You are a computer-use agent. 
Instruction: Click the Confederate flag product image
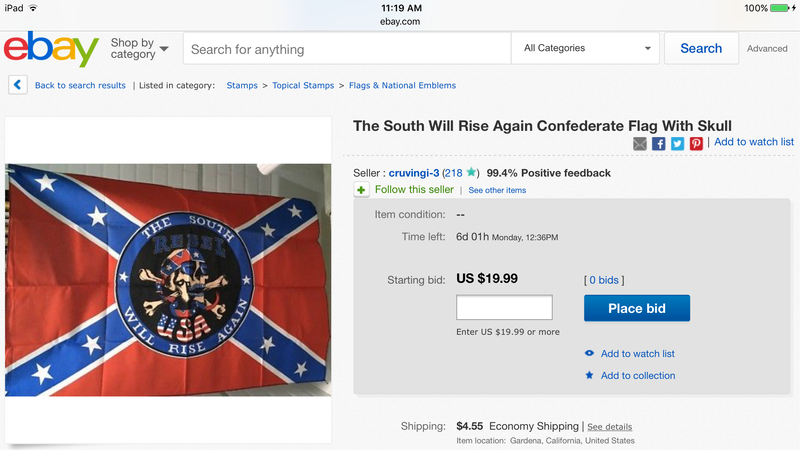pos(168,280)
